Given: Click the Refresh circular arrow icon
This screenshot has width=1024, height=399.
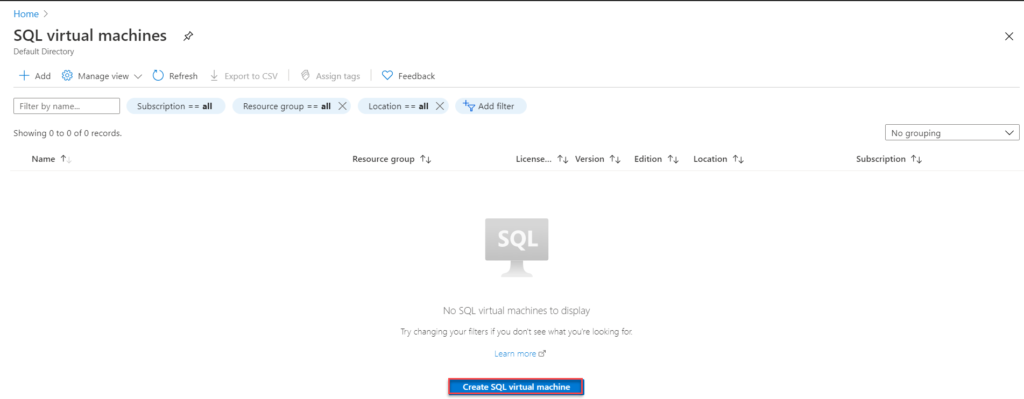Looking at the screenshot, I should pyautogui.click(x=157, y=76).
